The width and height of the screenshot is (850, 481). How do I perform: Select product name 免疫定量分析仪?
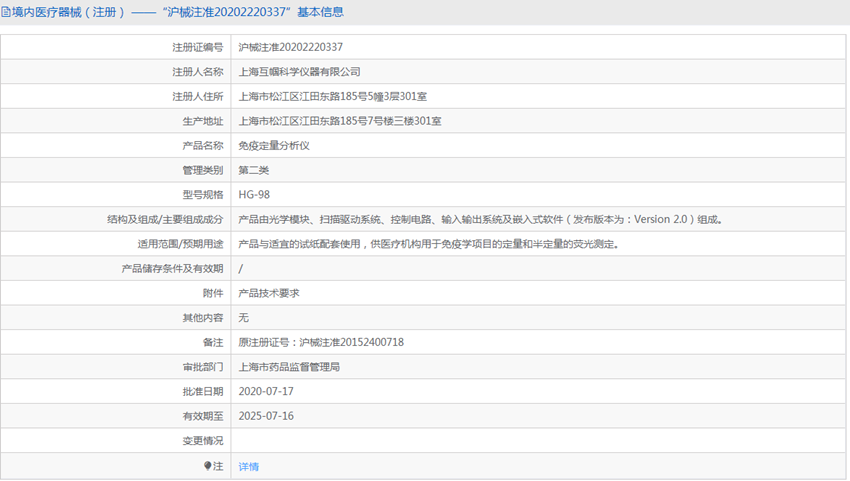coord(274,145)
